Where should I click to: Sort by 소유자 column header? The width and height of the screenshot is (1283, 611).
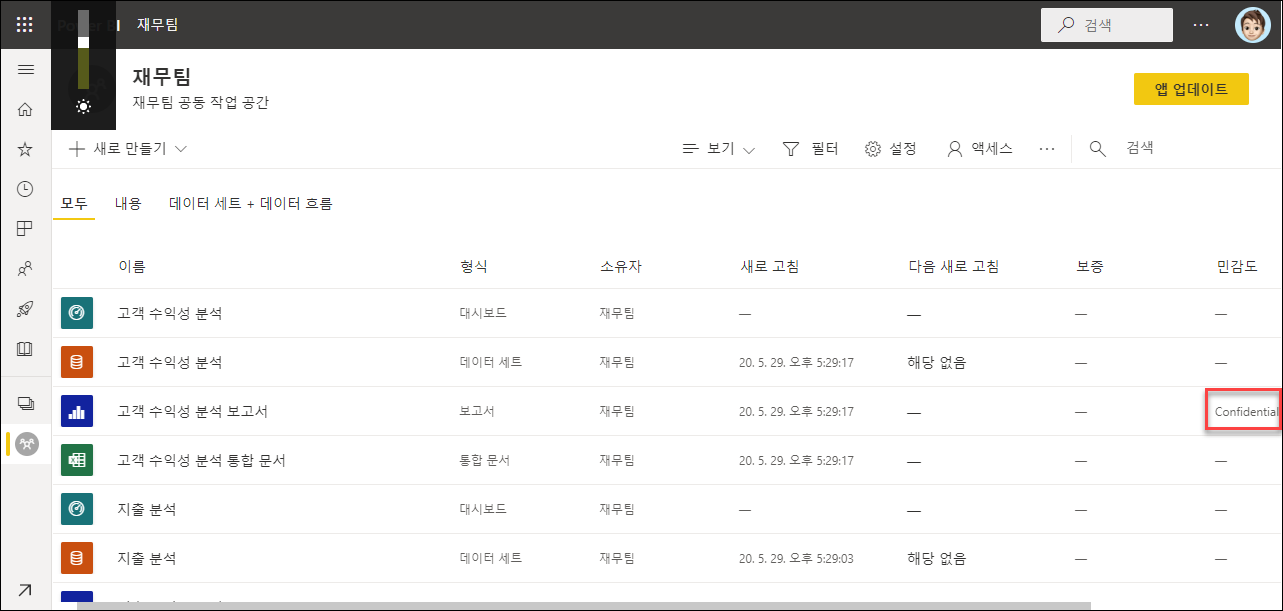620,266
